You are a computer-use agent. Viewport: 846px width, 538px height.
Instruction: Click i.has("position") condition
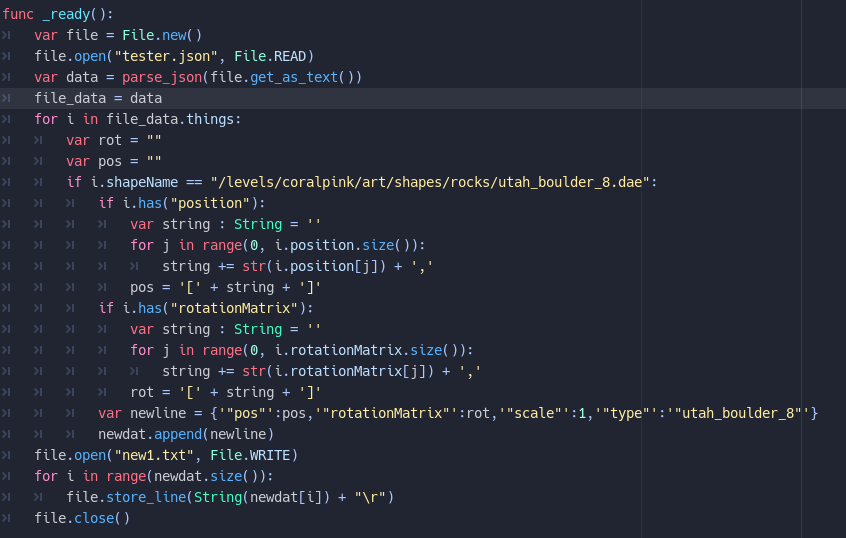tap(190, 203)
